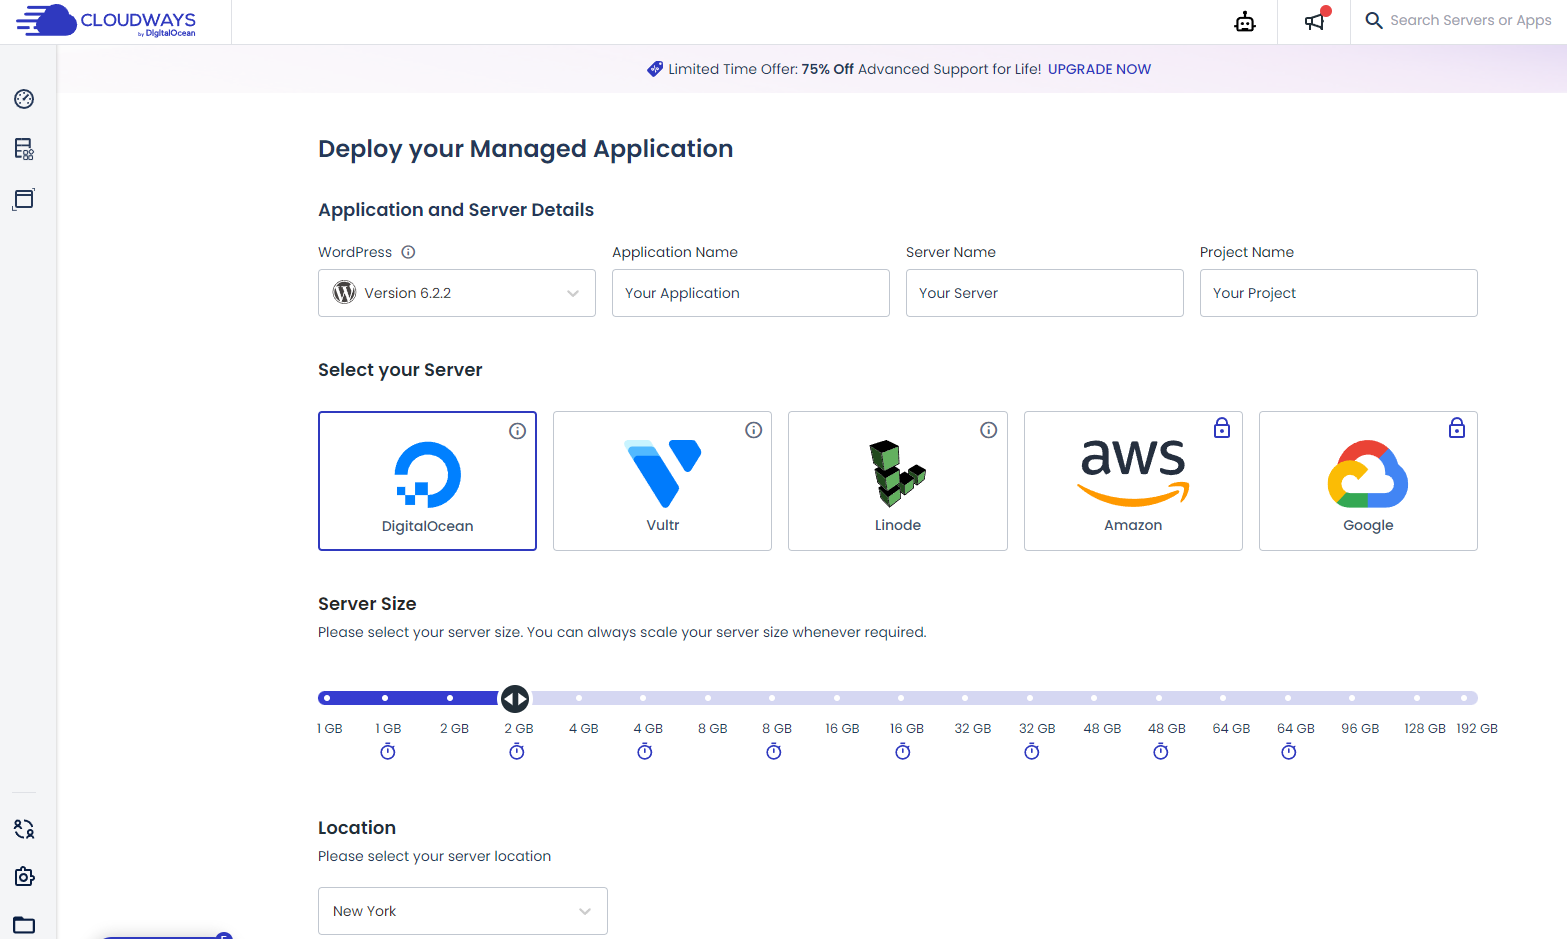
Task: Click the Application Name input field
Action: point(751,293)
